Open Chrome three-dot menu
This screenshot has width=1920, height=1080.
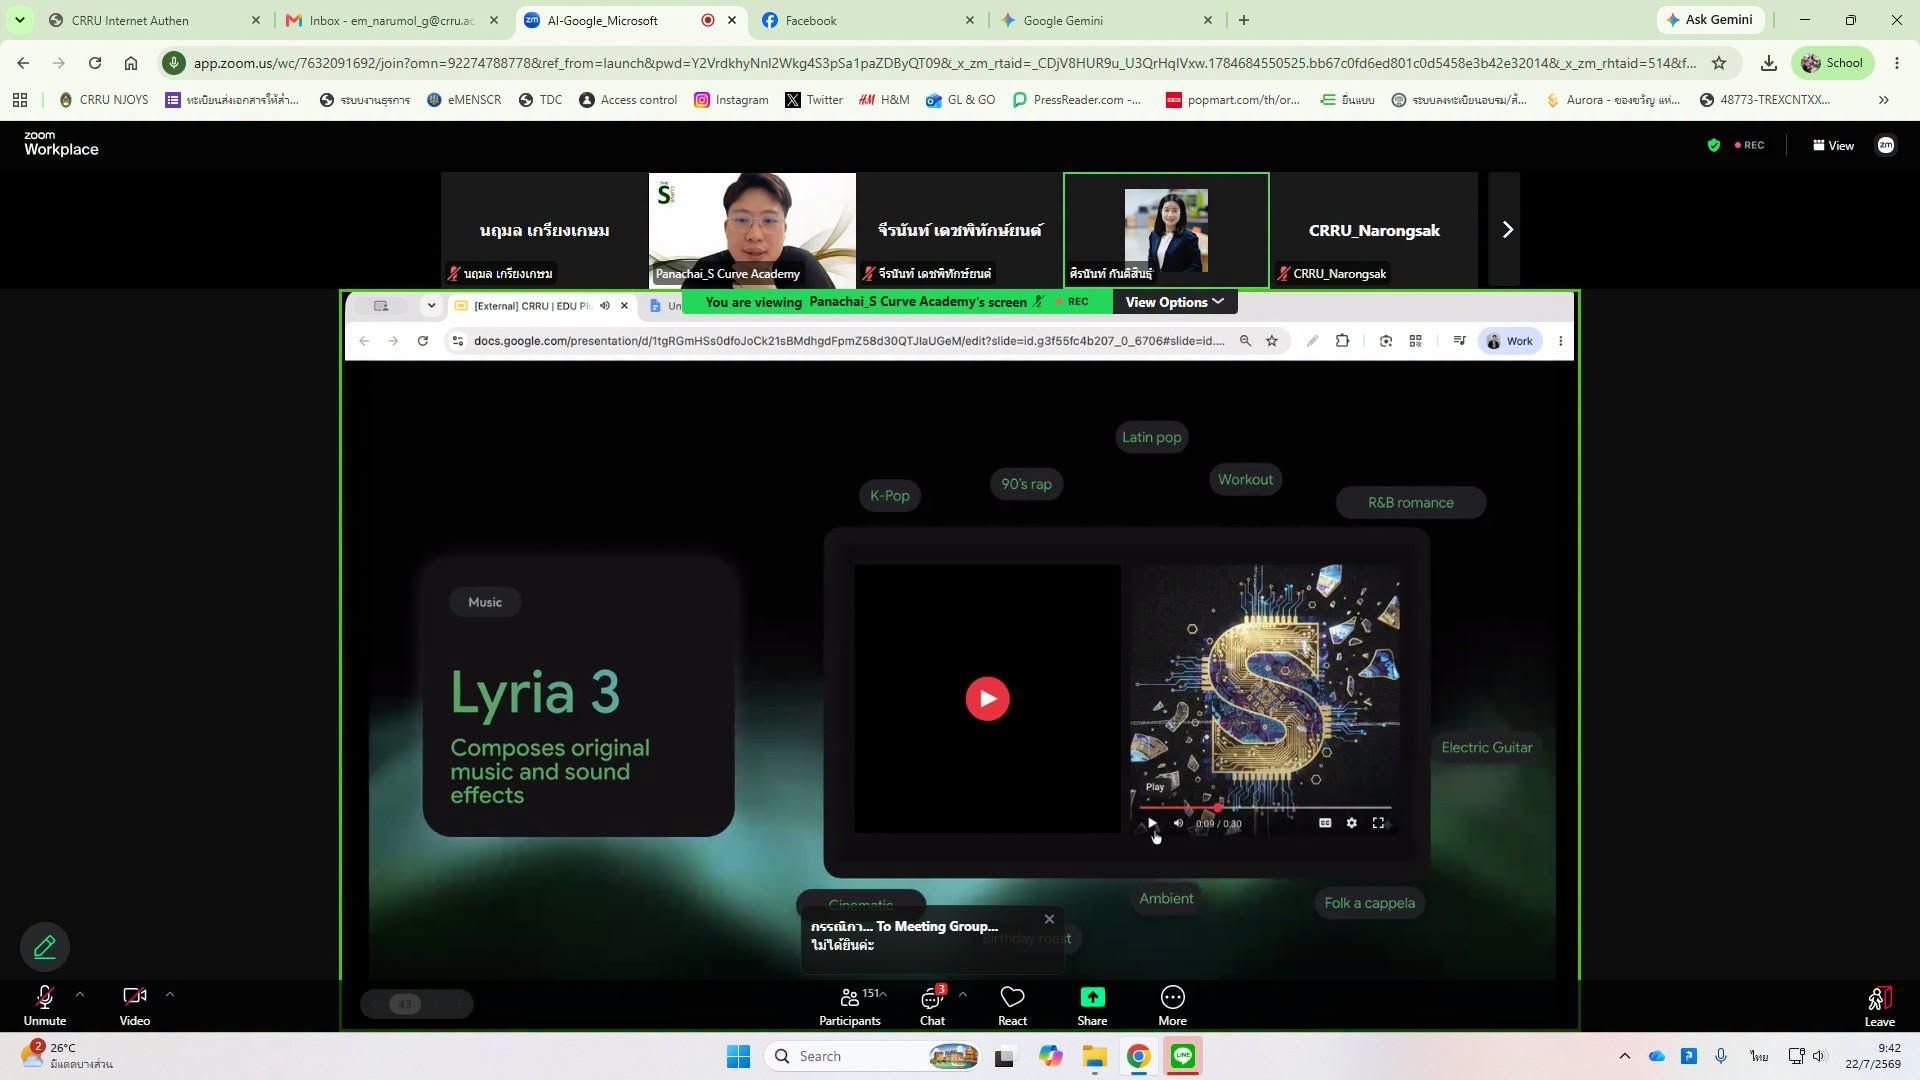pyautogui.click(x=1897, y=63)
